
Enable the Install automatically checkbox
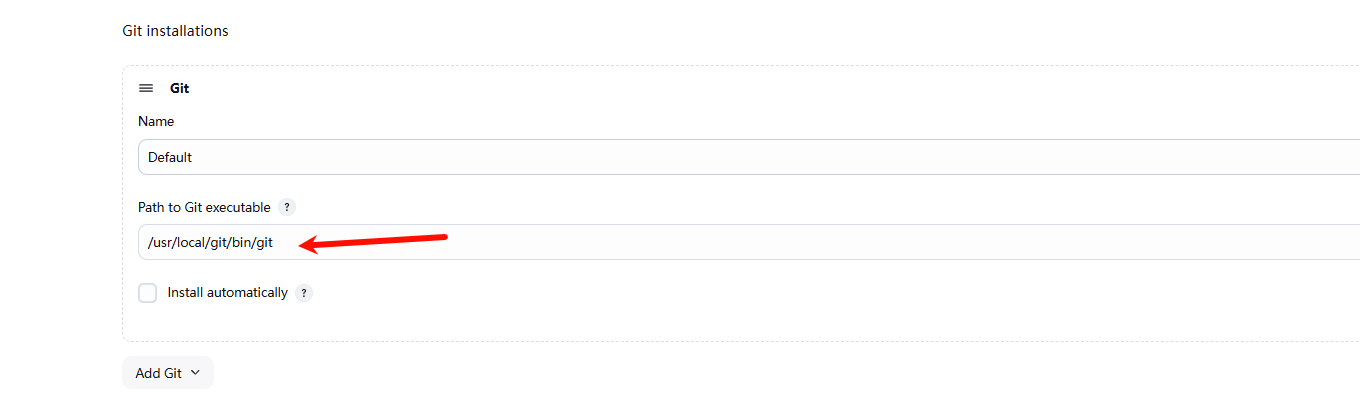pos(148,293)
